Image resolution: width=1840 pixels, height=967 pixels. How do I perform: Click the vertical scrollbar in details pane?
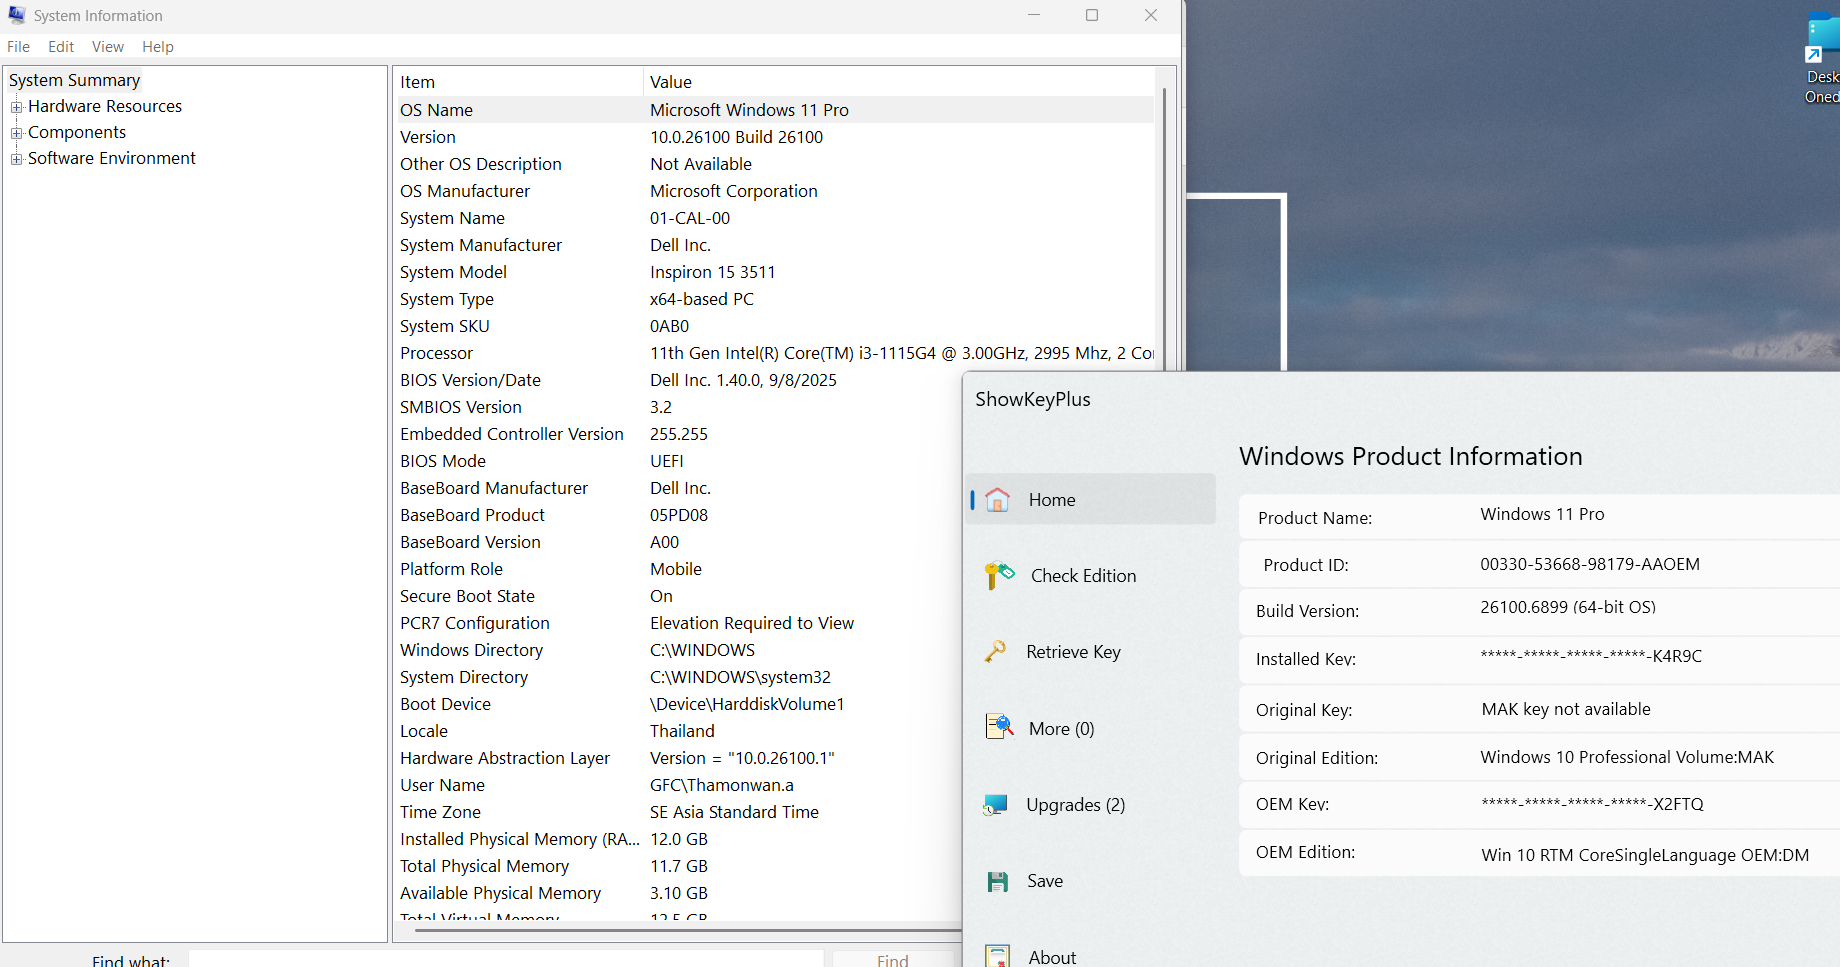tap(1164, 230)
